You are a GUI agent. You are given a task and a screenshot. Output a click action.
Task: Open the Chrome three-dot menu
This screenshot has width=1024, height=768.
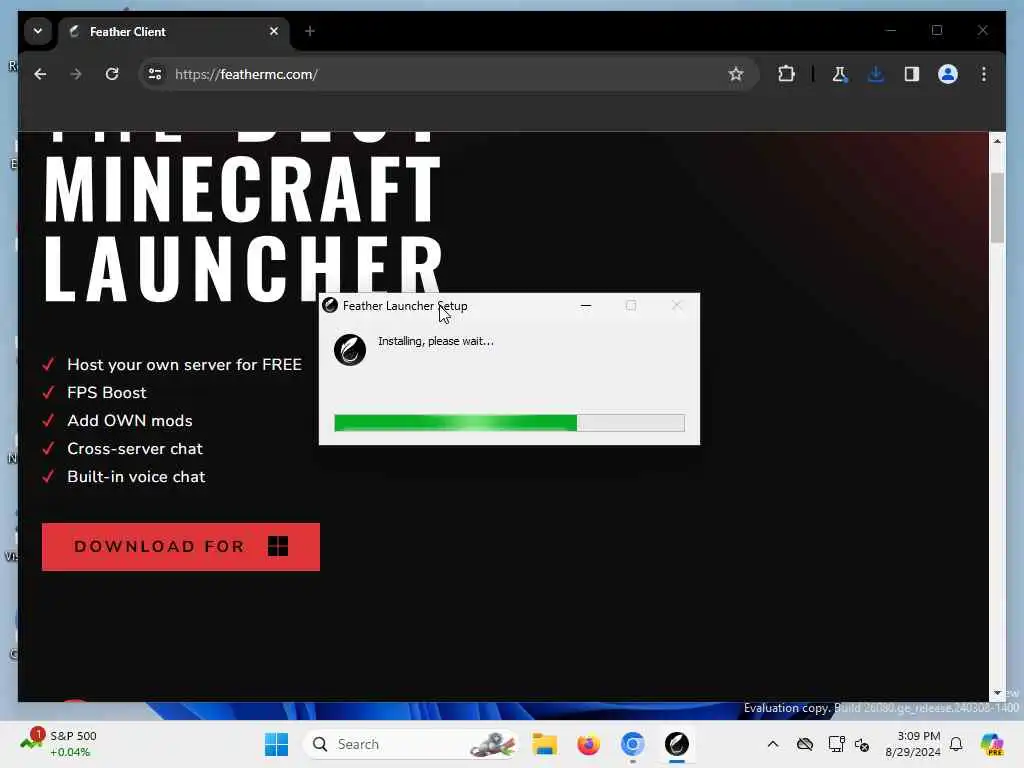coord(984,74)
